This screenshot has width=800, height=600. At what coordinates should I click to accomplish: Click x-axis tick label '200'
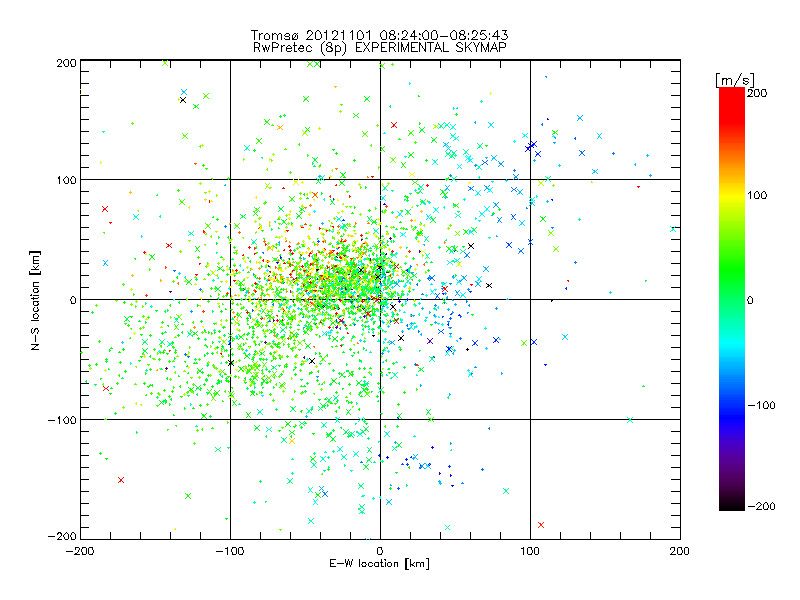pyautogui.click(x=680, y=551)
